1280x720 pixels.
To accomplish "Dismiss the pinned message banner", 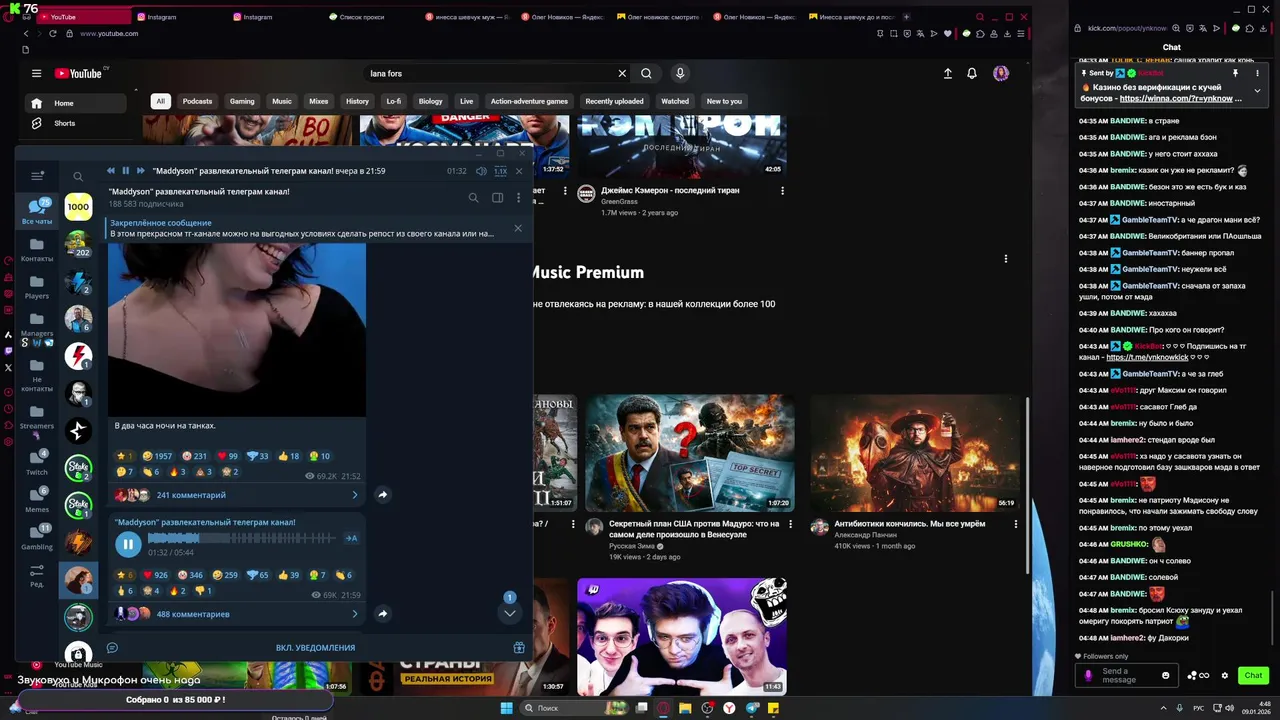I will pyautogui.click(x=518, y=228).
